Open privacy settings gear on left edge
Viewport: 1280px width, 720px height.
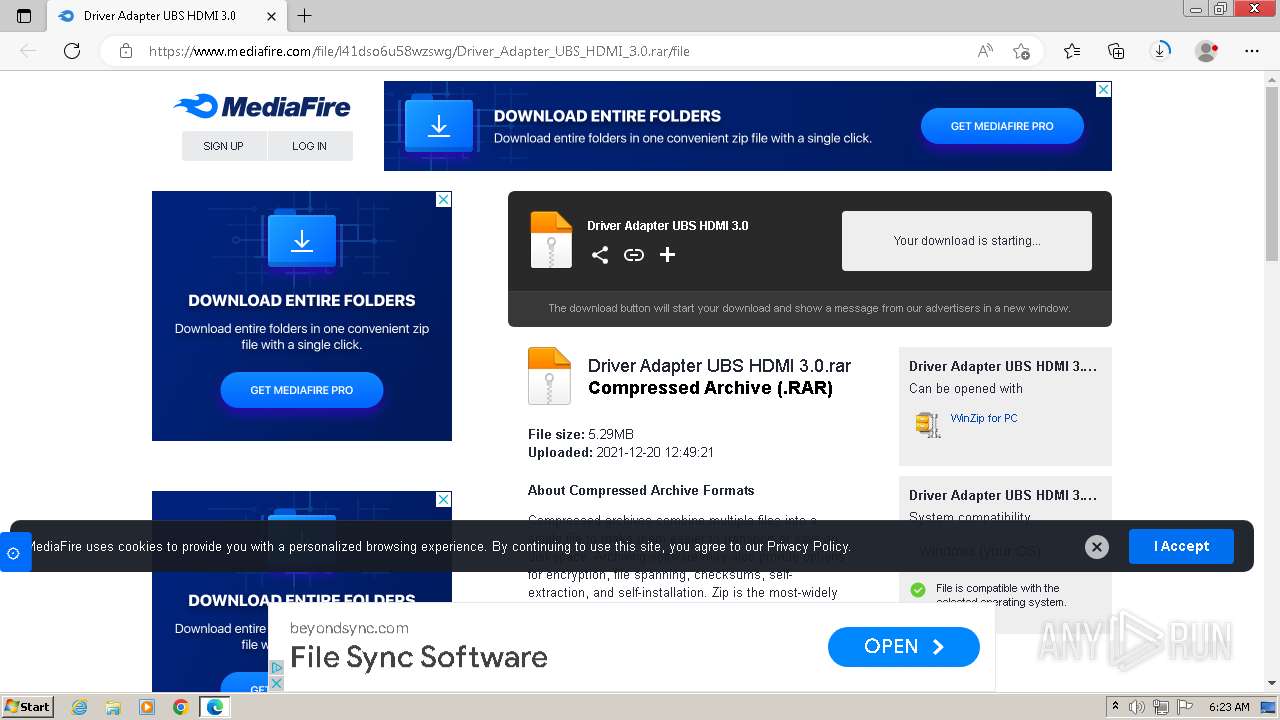coord(13,552)
